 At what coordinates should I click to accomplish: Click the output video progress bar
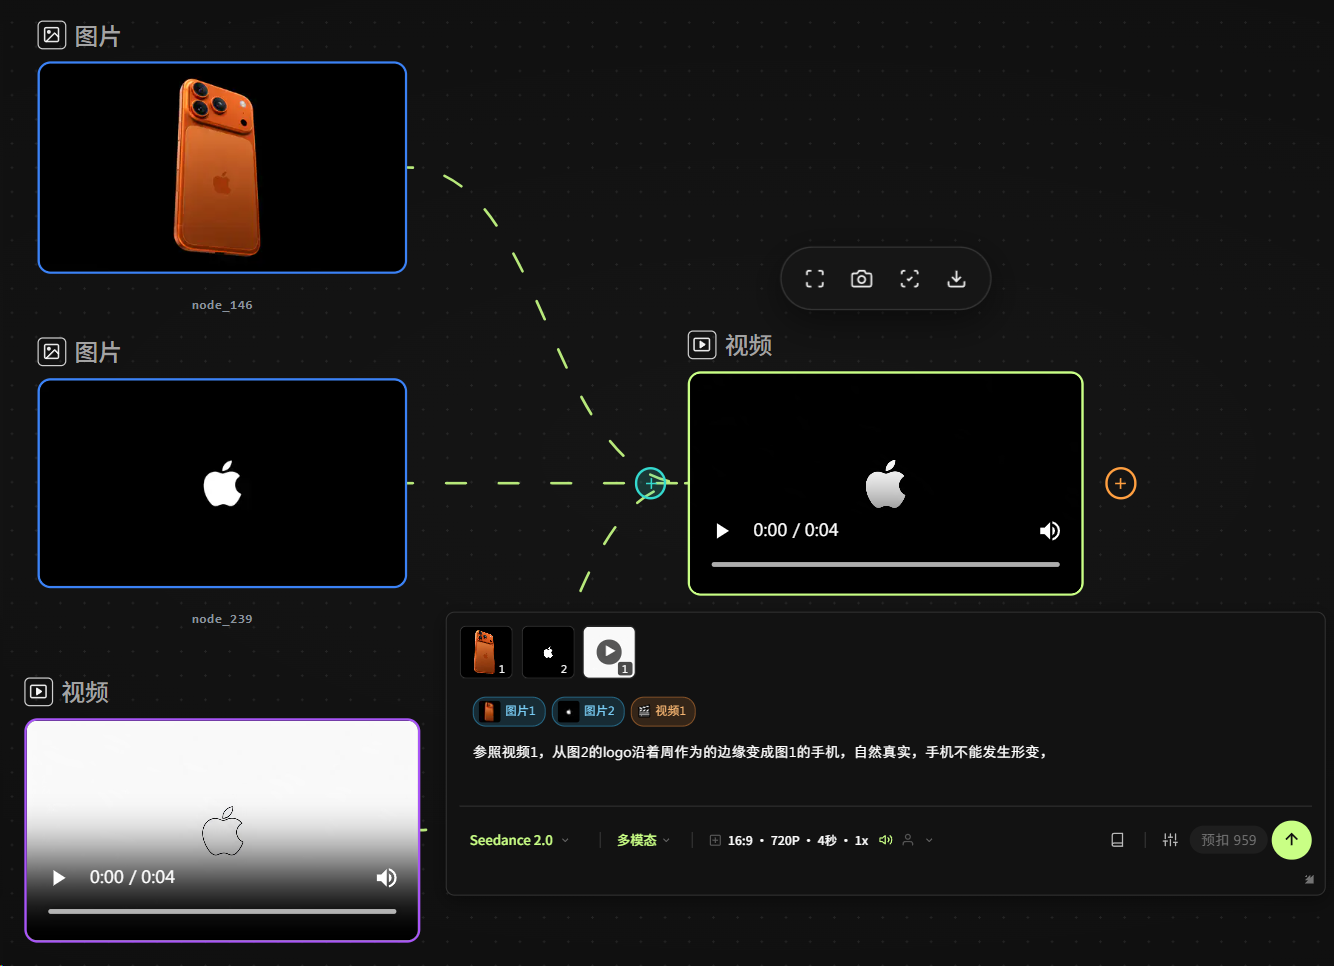(x=885, y=564)
